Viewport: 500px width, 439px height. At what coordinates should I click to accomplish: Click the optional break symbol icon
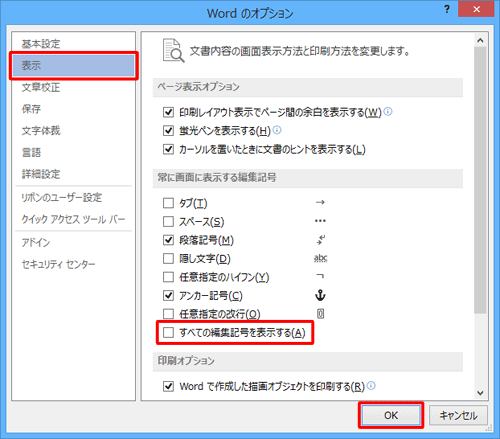[x=320, y=313]
